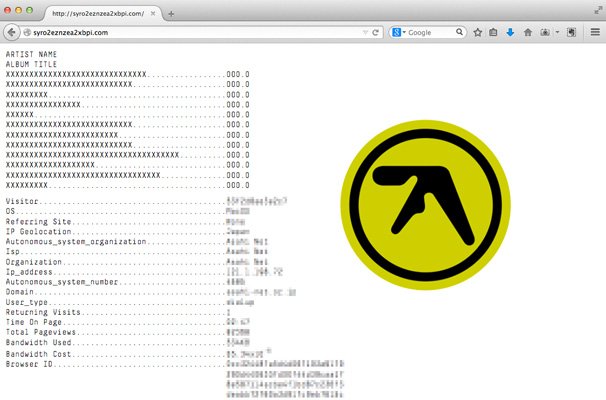Open the downloads arrow
Viewport: 606px width, 400px height.
510,32
